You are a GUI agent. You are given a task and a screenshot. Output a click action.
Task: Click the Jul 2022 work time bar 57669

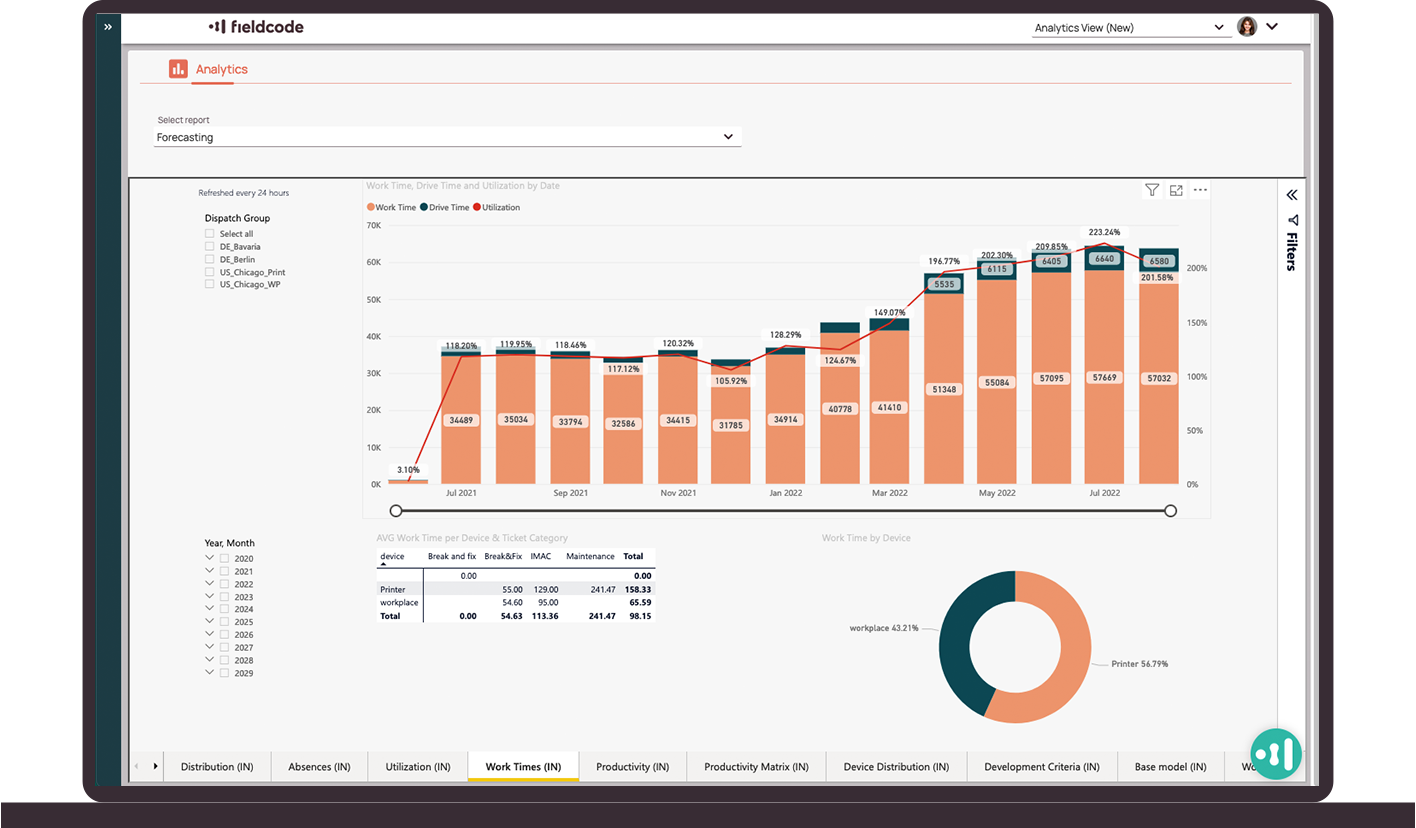point(1104,377)
